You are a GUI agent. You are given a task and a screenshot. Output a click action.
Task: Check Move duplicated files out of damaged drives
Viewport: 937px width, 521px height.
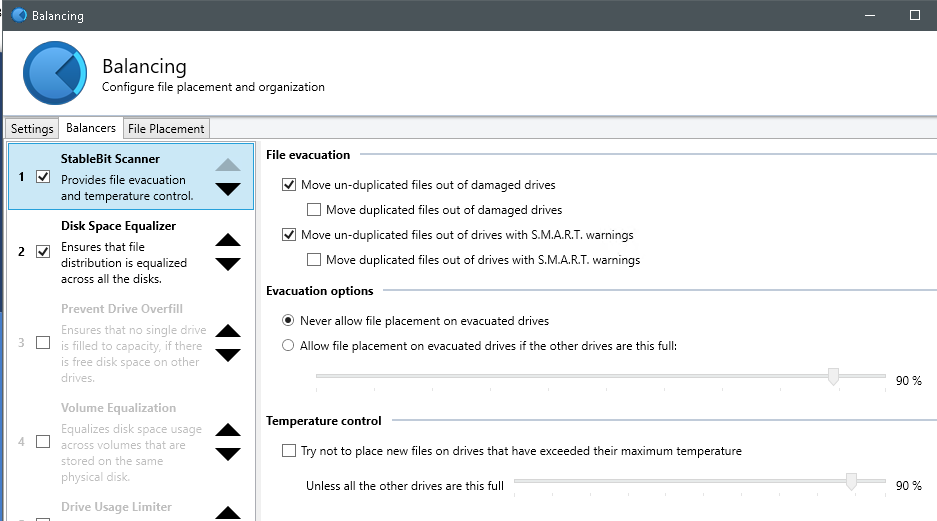314,210
